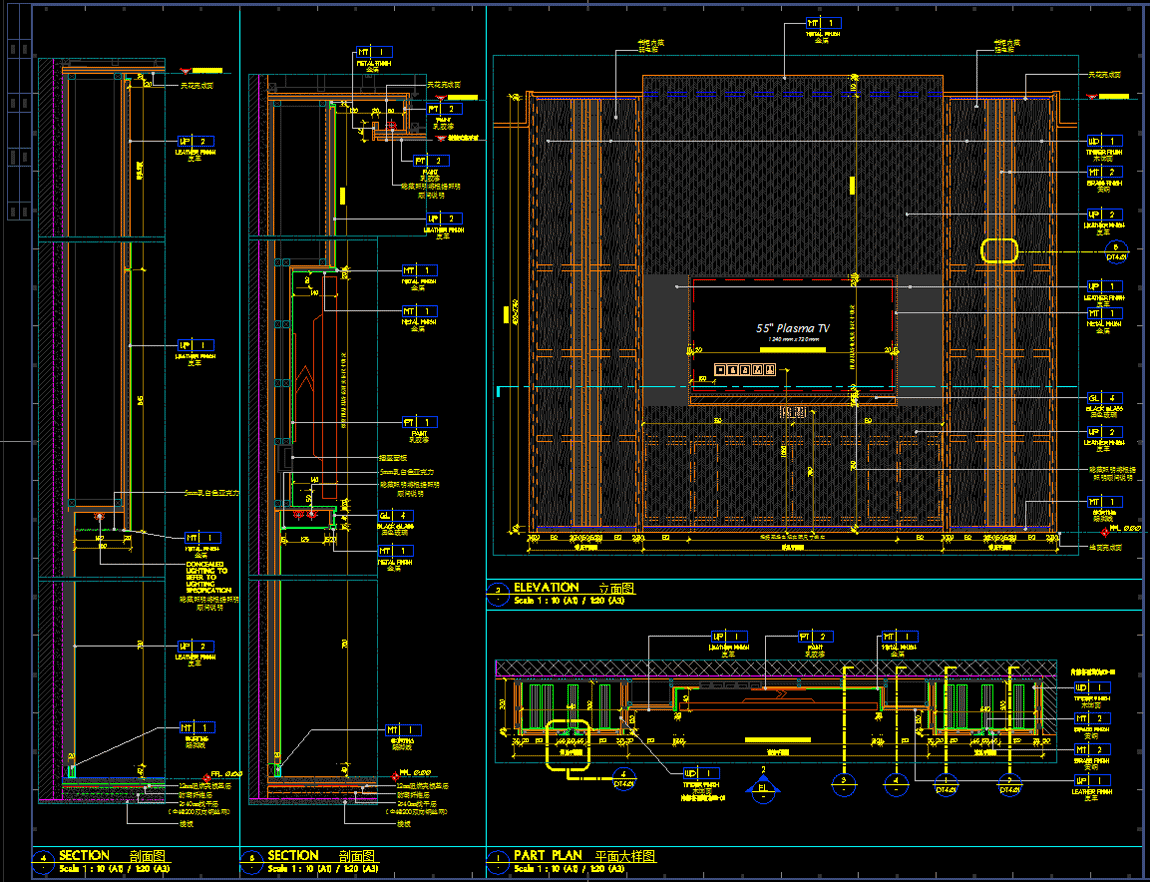
Task: Select detail callout bubble 6 beside elevation
Action: [1117, 249]
